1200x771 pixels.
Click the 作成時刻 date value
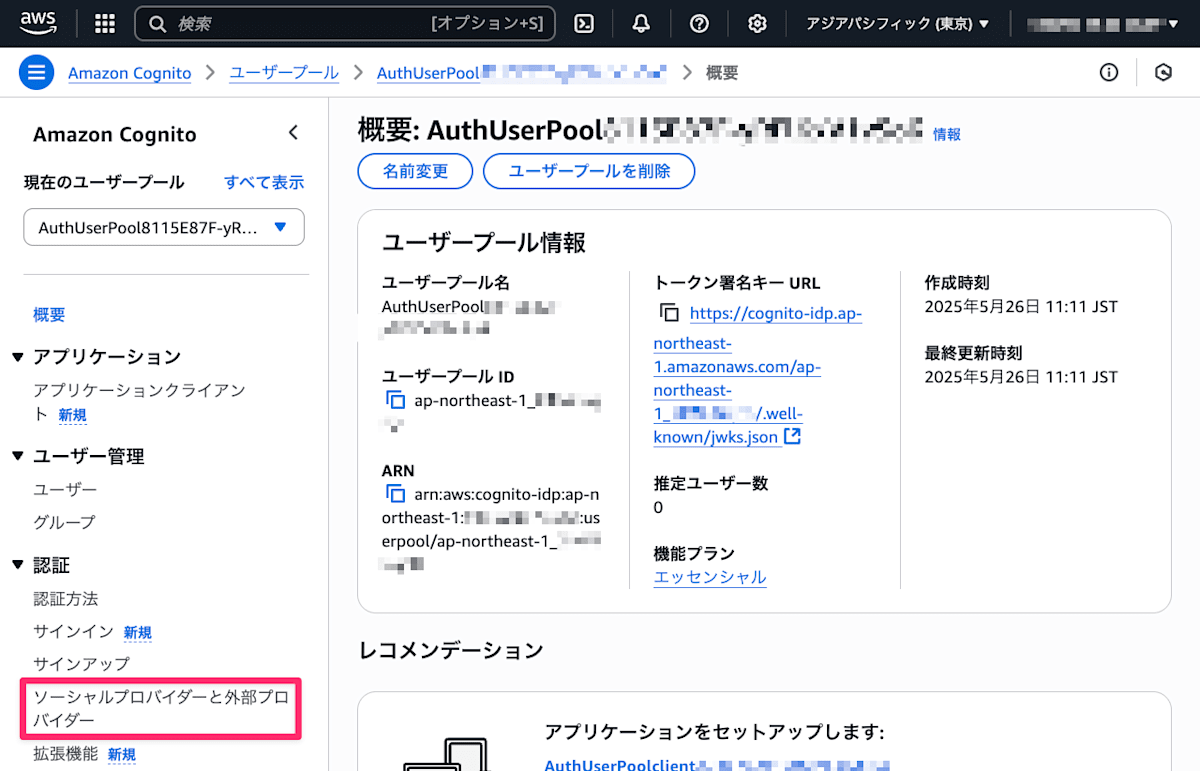(1021, 306)
